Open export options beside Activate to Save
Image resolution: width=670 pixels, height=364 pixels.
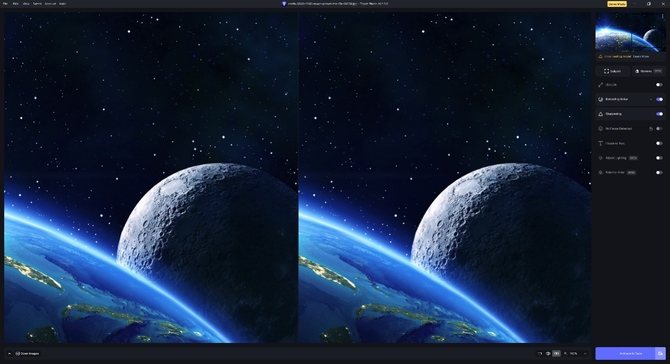(660, 353)
